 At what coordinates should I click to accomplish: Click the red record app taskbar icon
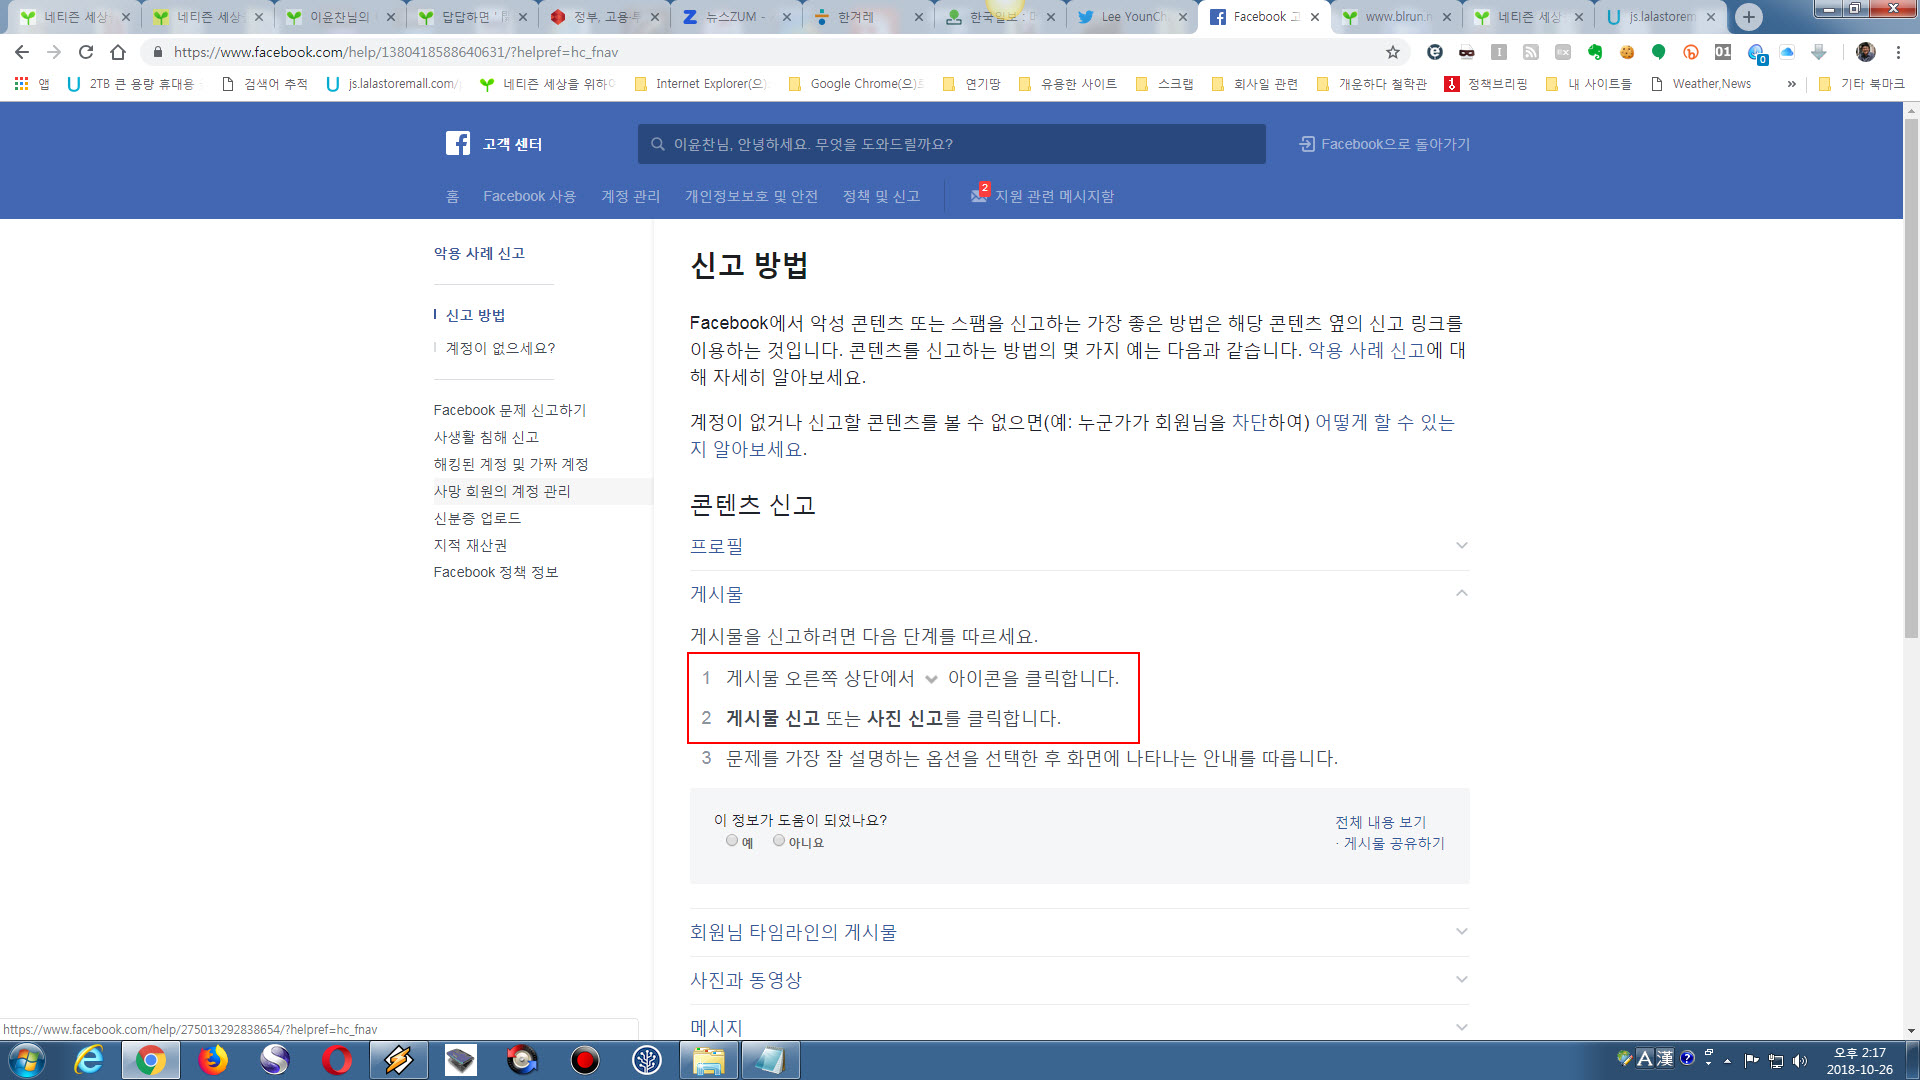tap(585, 1060)
